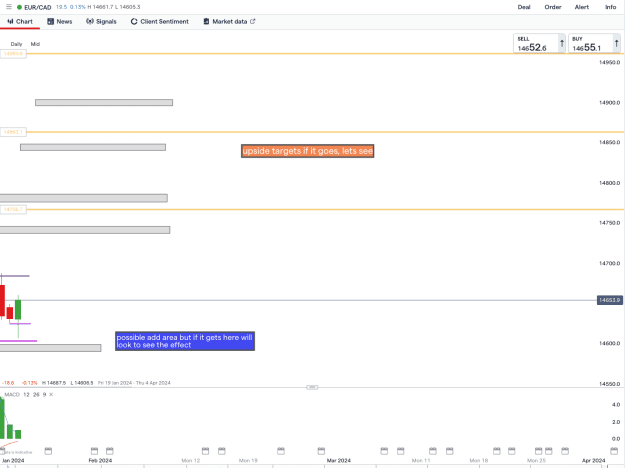Show market Info panel
This screenshot has width=625, height=468.
tap(610, 7)
